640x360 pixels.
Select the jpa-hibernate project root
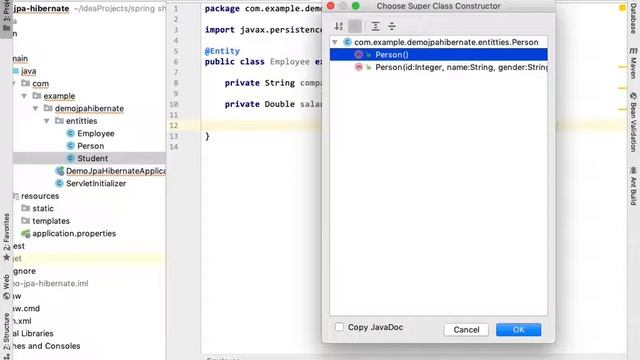pos(41,9)
